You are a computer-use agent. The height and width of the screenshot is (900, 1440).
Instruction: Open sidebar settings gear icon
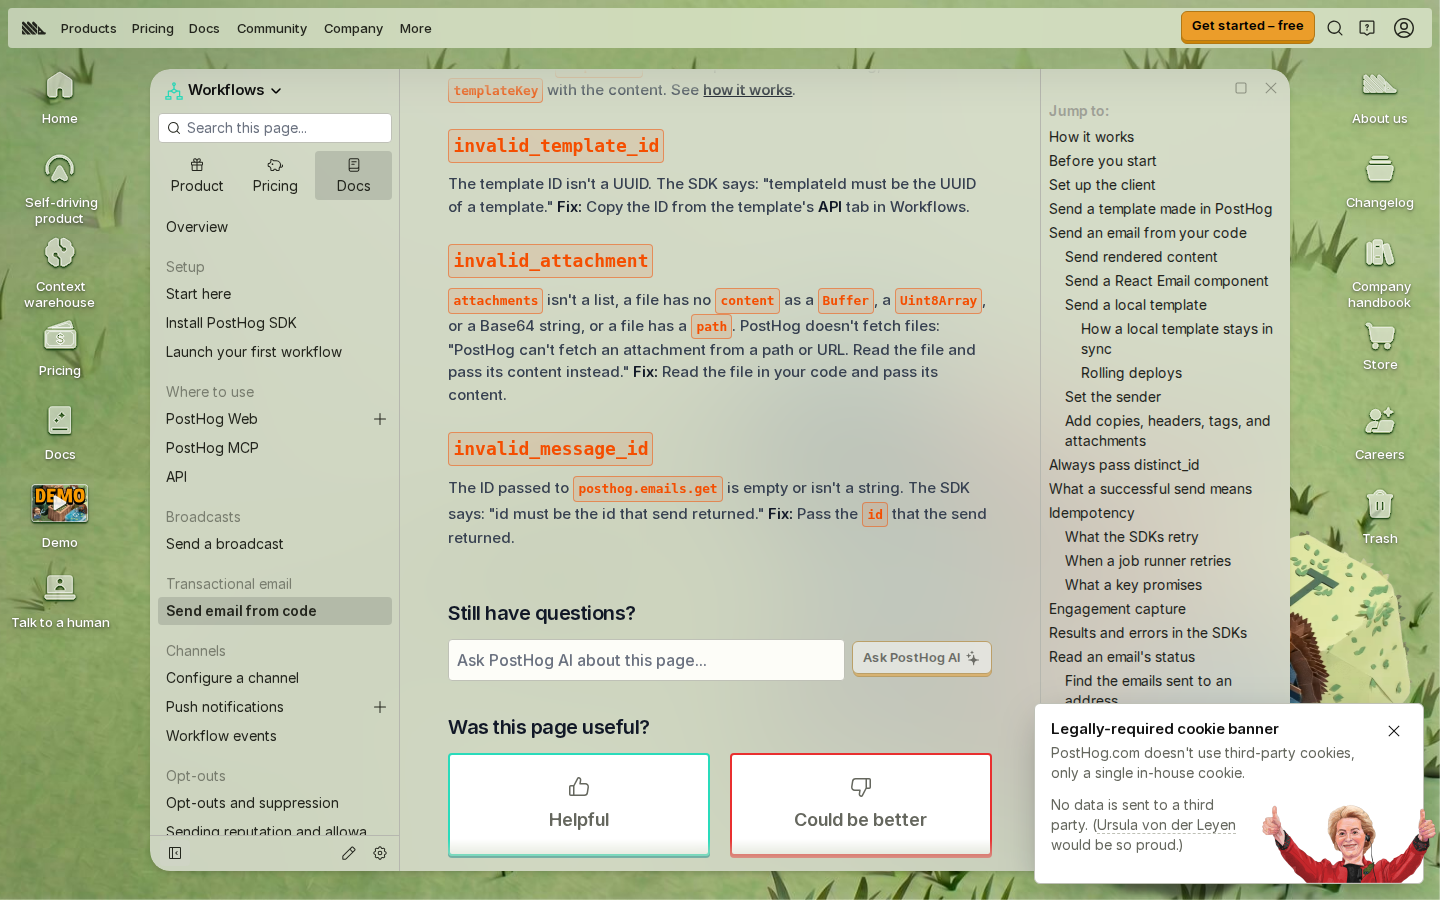point(380,853)
